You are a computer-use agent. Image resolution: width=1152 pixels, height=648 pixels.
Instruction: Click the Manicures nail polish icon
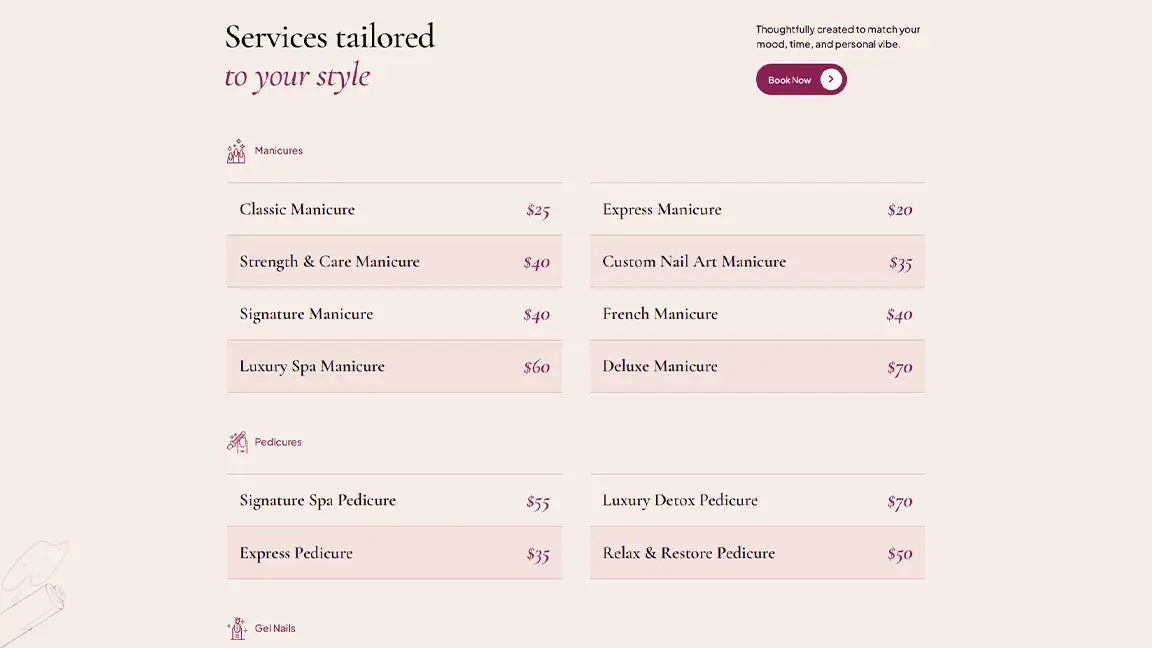pyautogui.click(x=237, y=151)
